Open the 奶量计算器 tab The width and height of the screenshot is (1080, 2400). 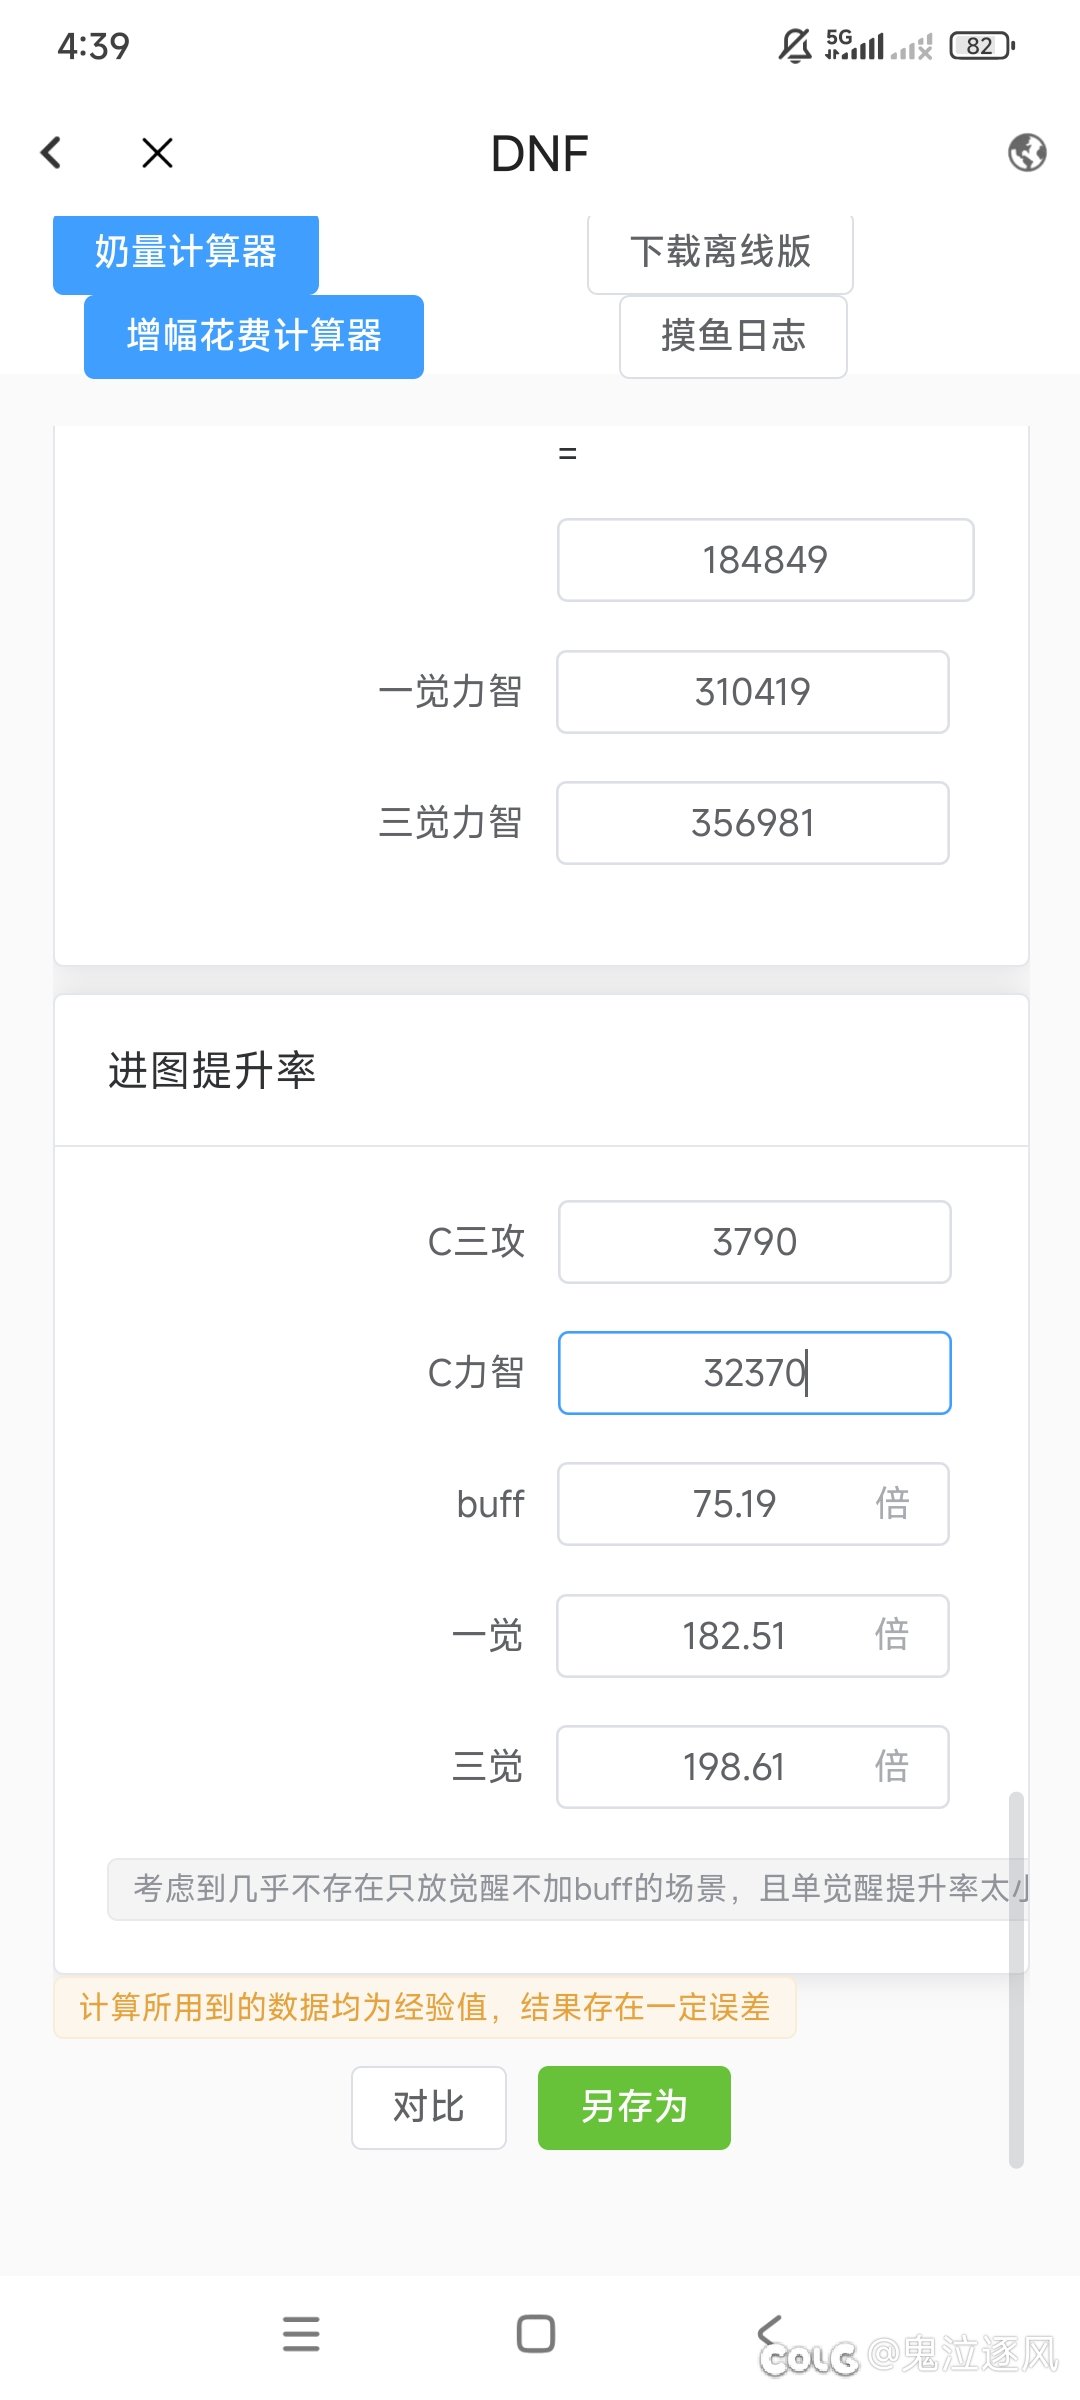pos(186,252)
